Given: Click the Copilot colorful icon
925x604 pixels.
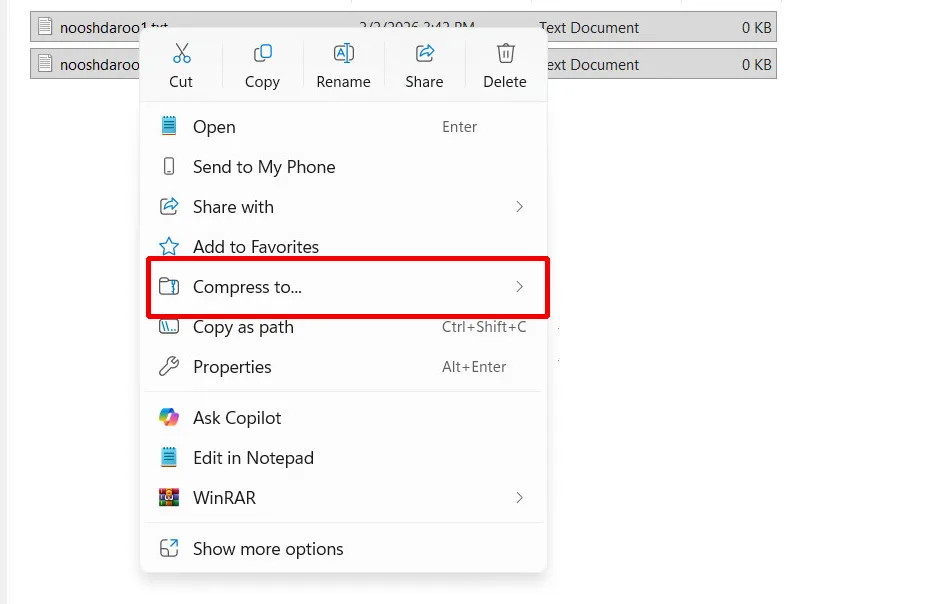Looking at the screenshot, I should 169,418.
